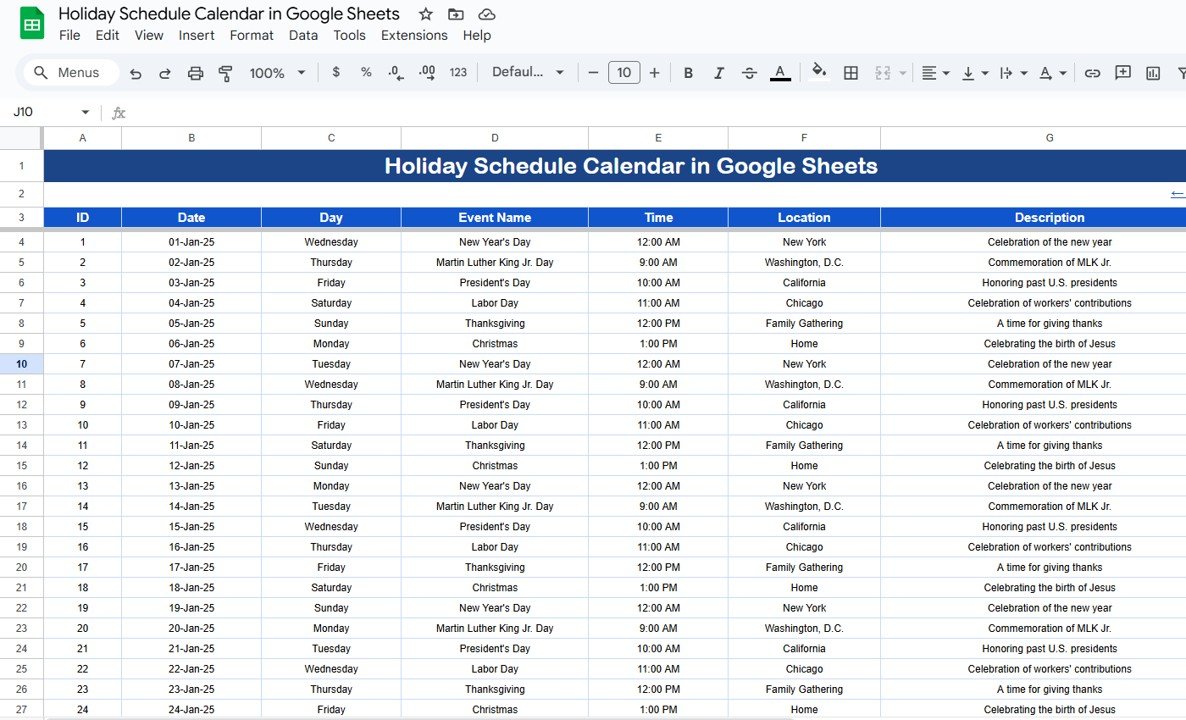Toggle strikethrough formatting
Screen dimensions: 1186x720
749,73
